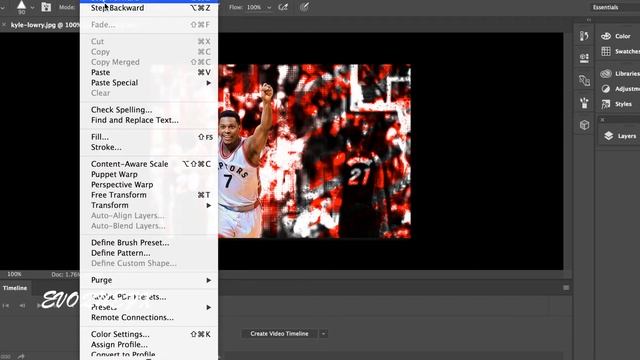Screen dimensions: 640x360
Task: Click the Timeline previous frame control
Action: tap(22, 305)
